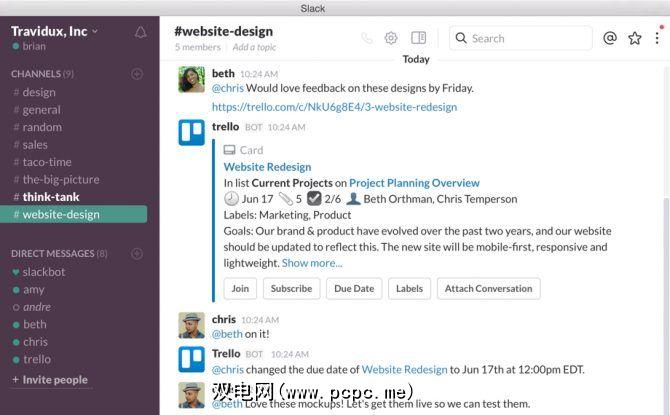The height and width of the screenshot is (415, 670).
Task: Expand the Travidux, Inc workspace menu
Action: pos(54,31)
